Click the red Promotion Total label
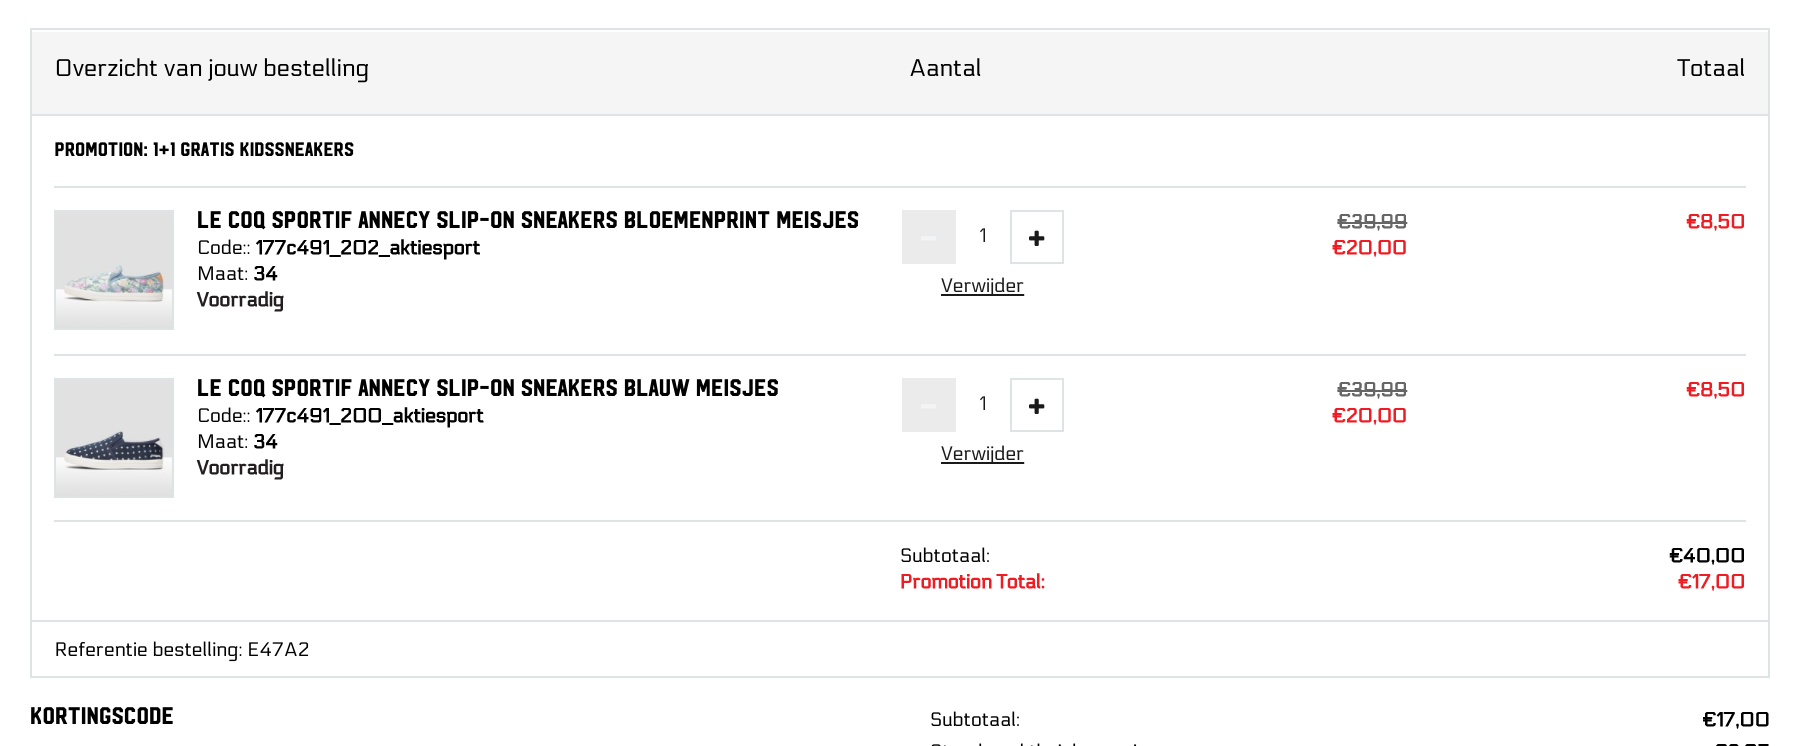The height and width of the screenshot is (746, 1812). [x=972, y=582]
